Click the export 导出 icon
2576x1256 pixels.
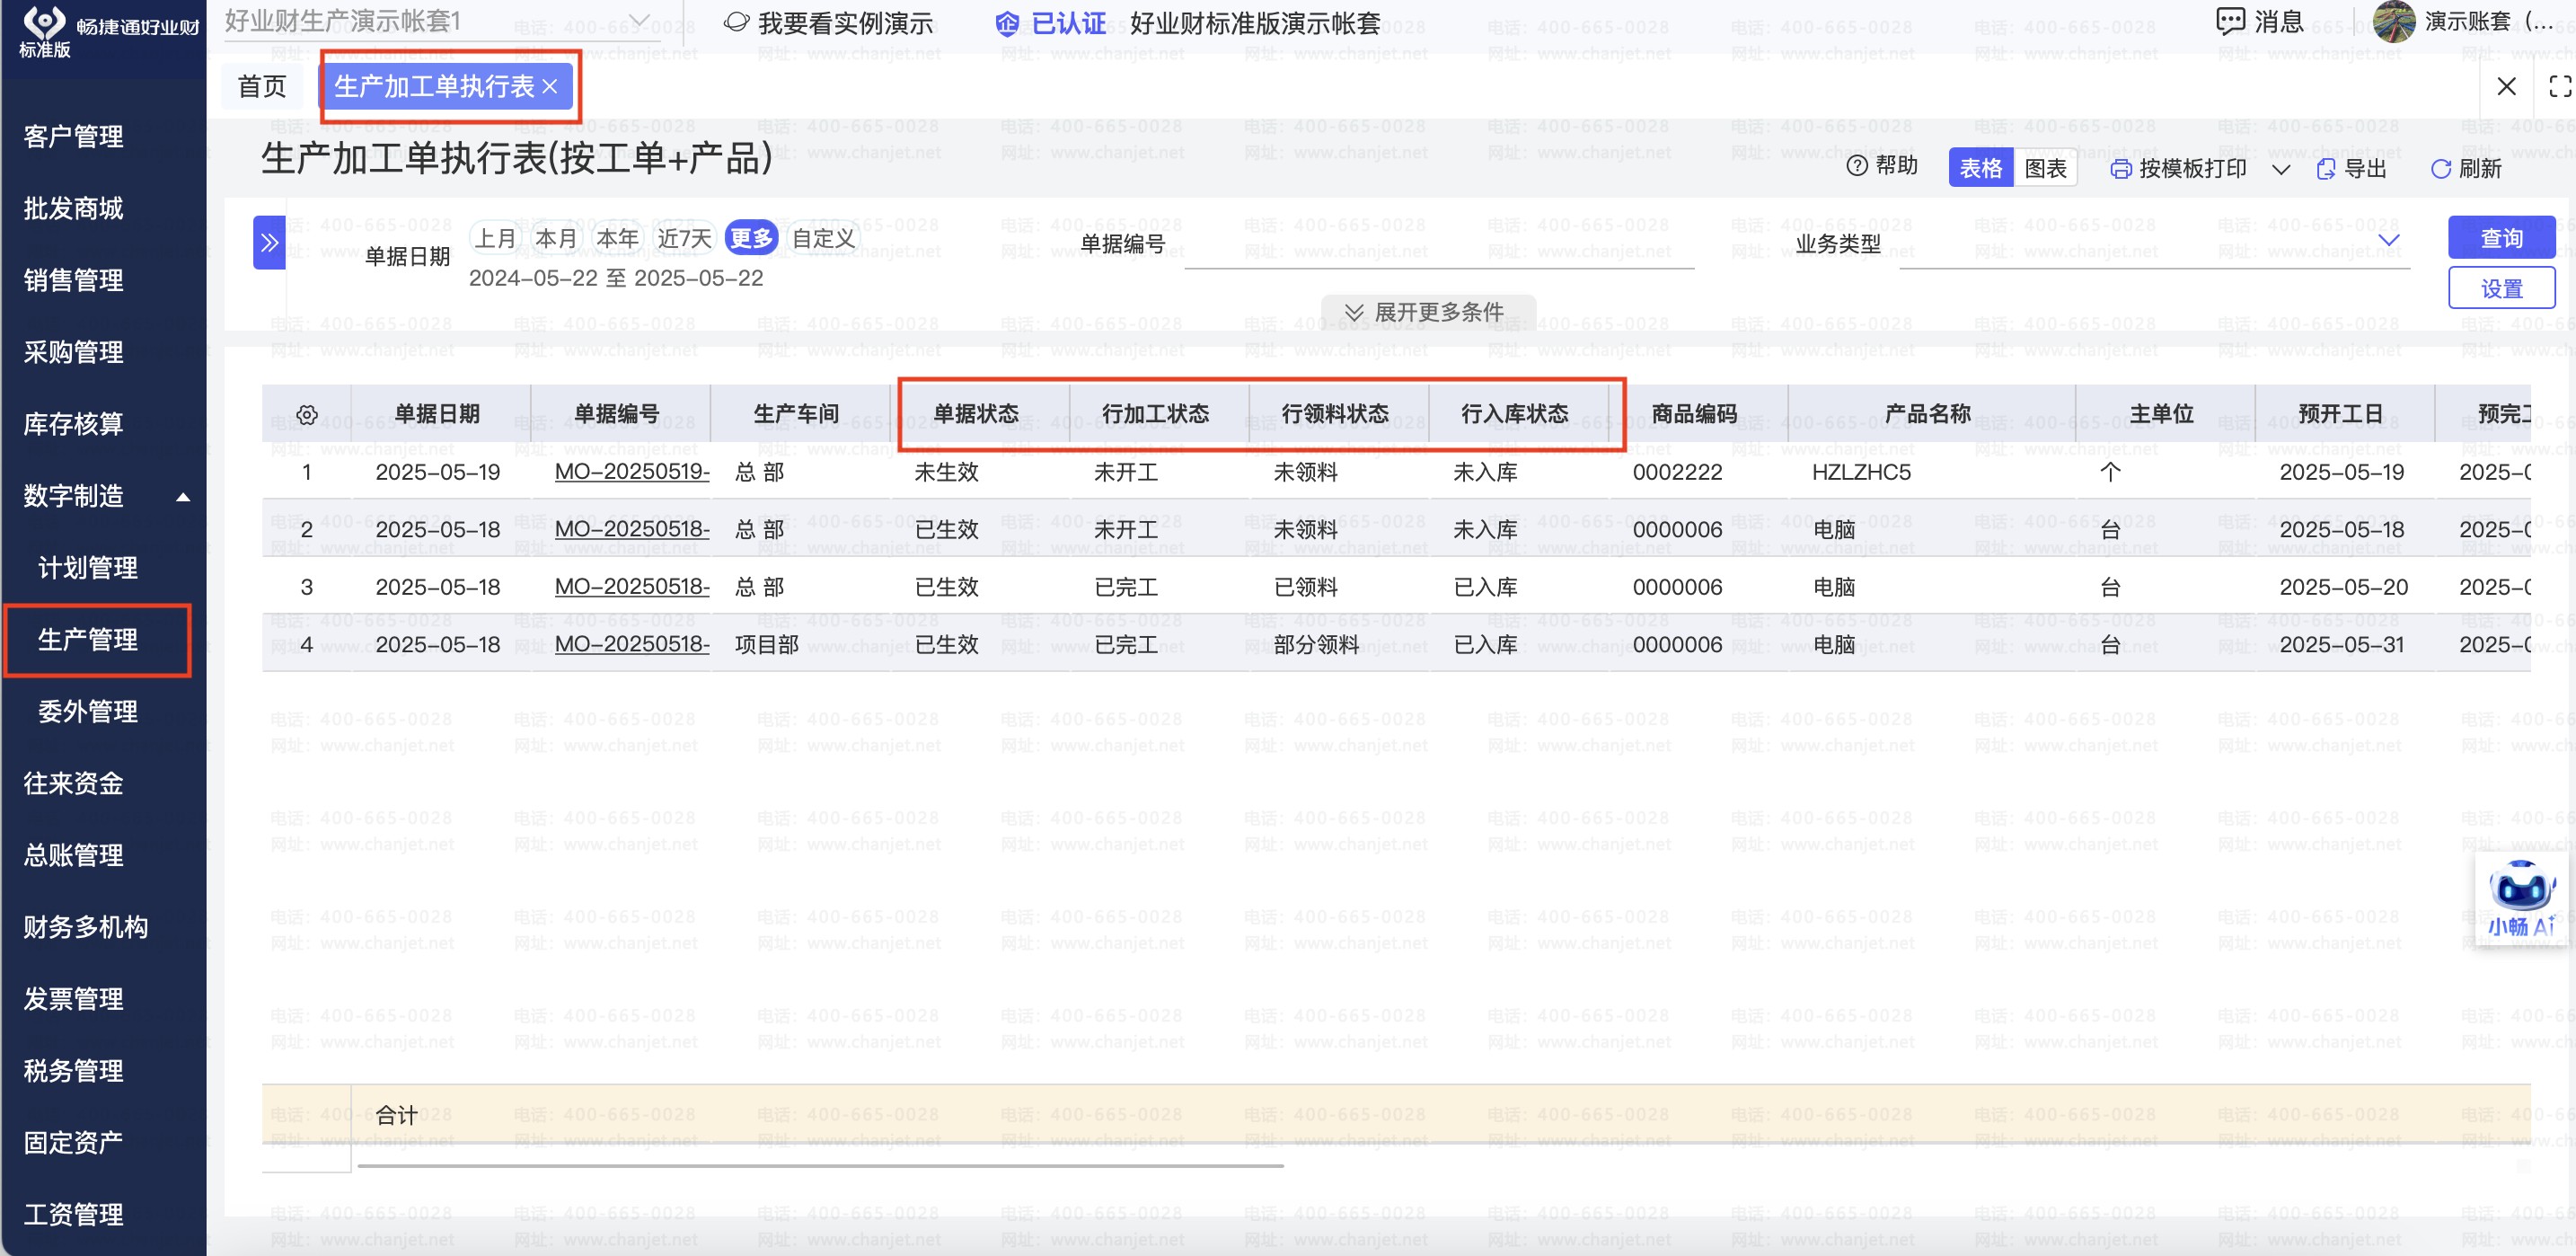pyautogui.click(x=2326, y=169)
